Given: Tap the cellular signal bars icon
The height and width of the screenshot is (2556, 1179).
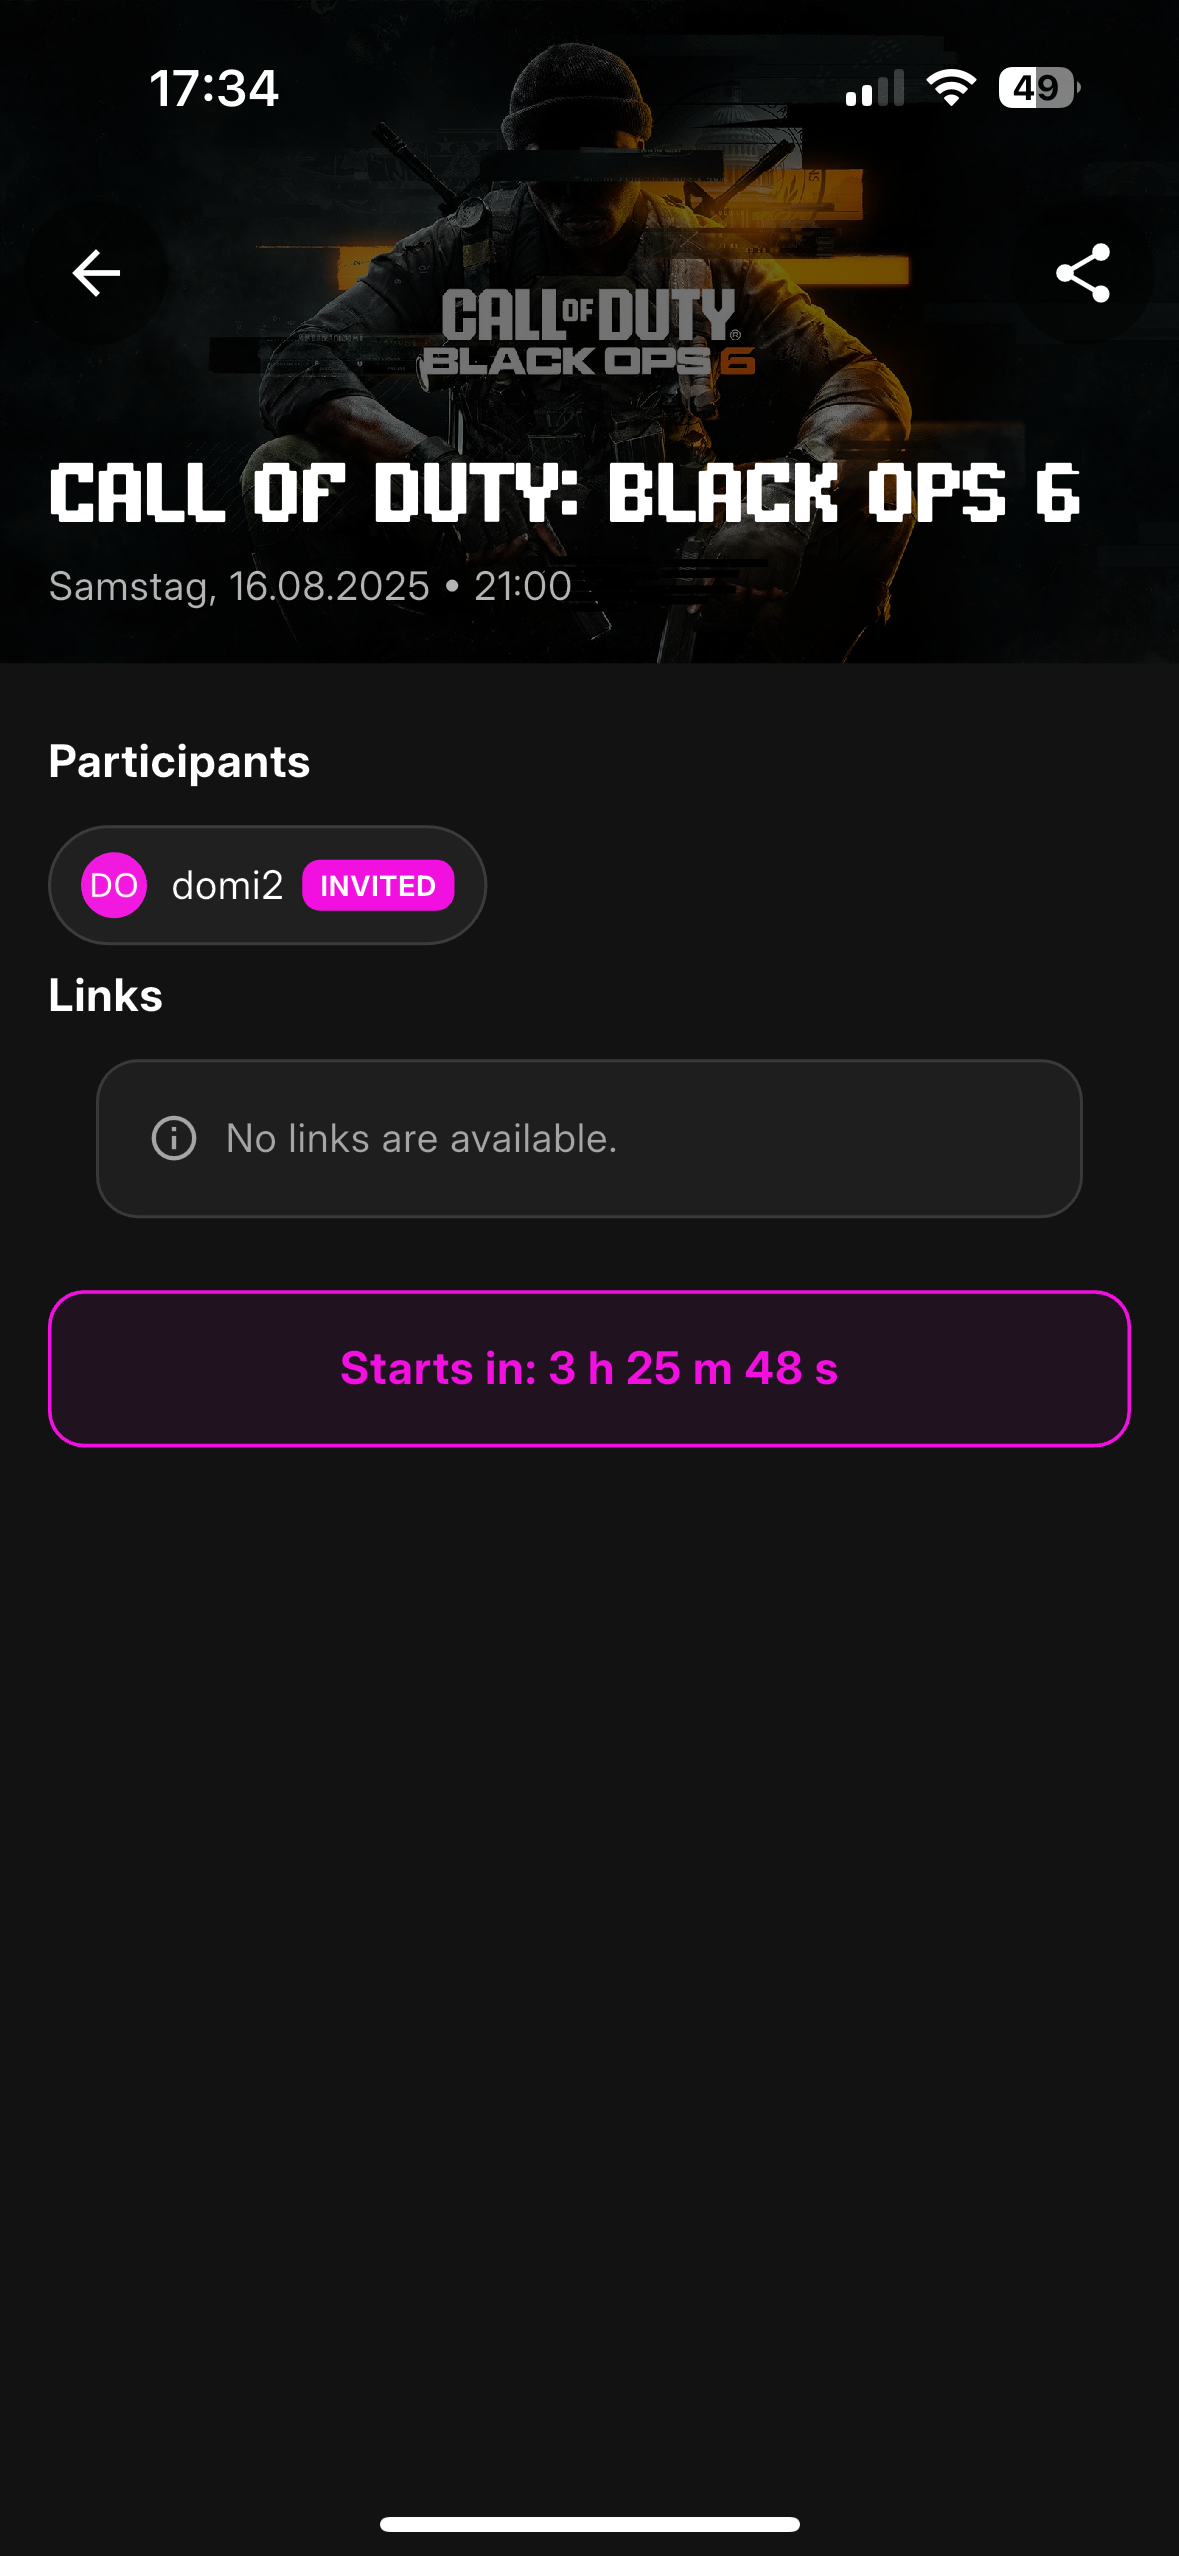Looking at the screenshot, I should tap(875, 89).
